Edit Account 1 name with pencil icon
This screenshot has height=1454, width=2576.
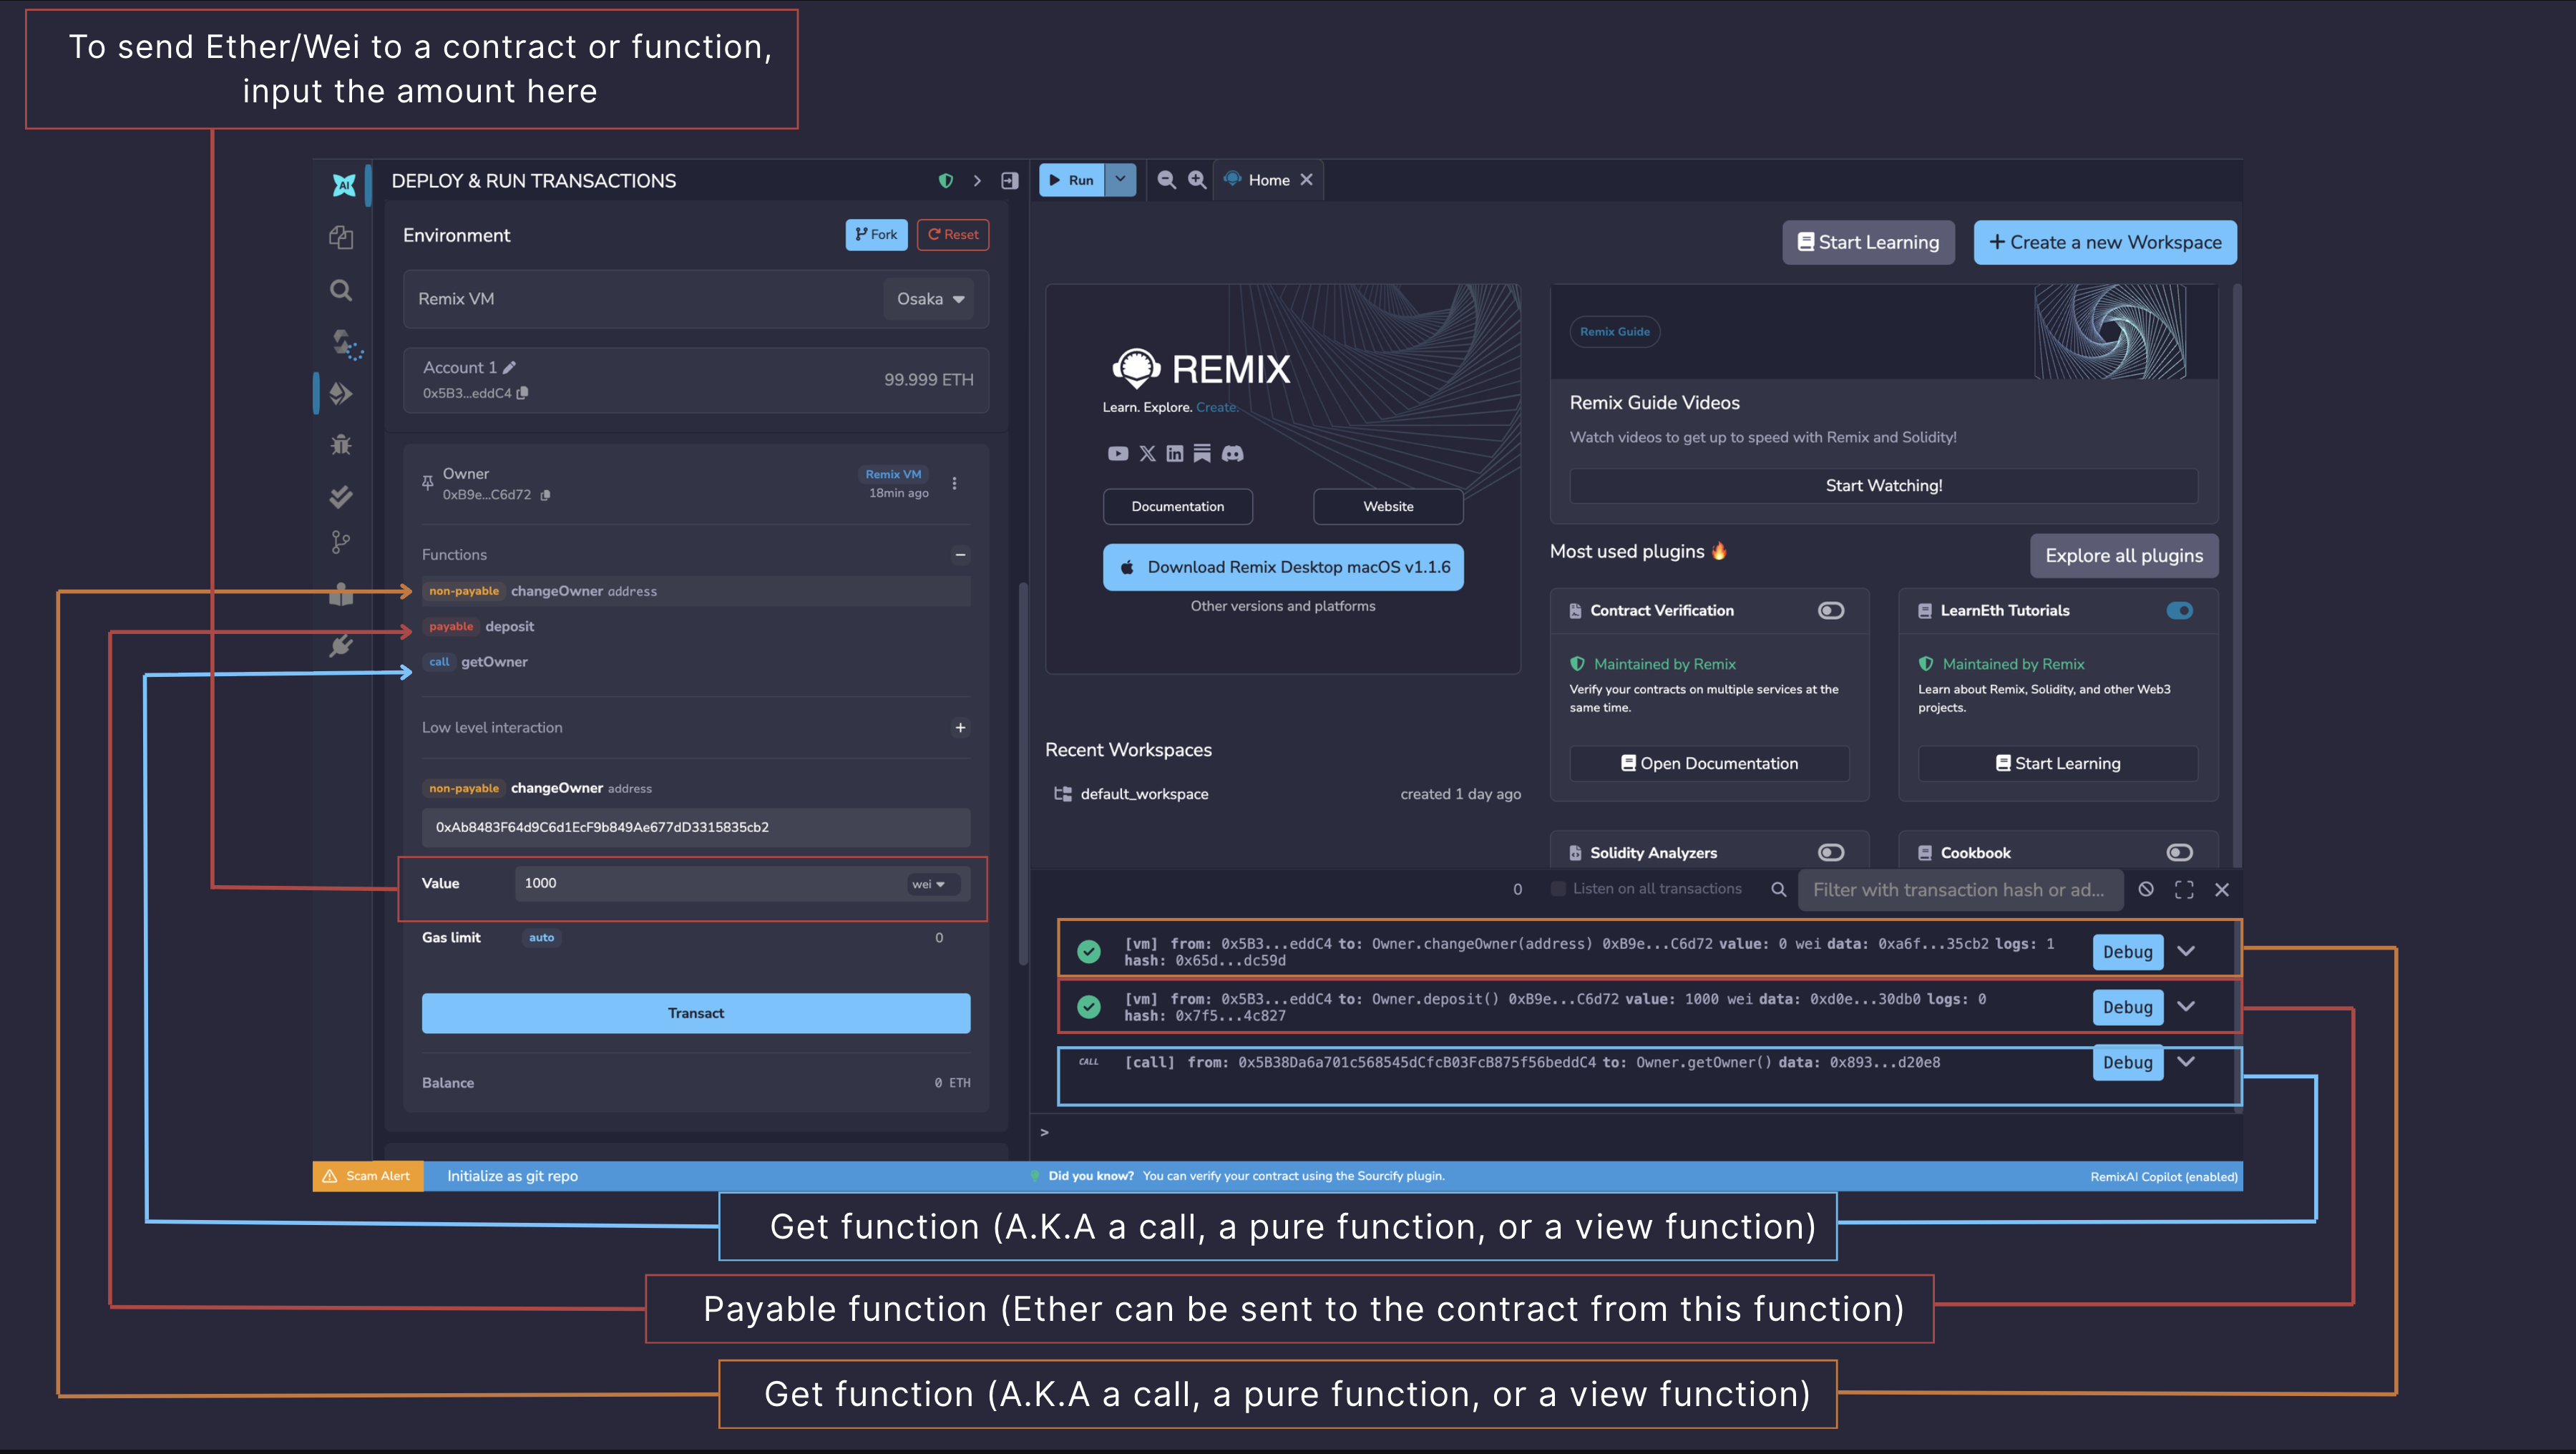509,367
